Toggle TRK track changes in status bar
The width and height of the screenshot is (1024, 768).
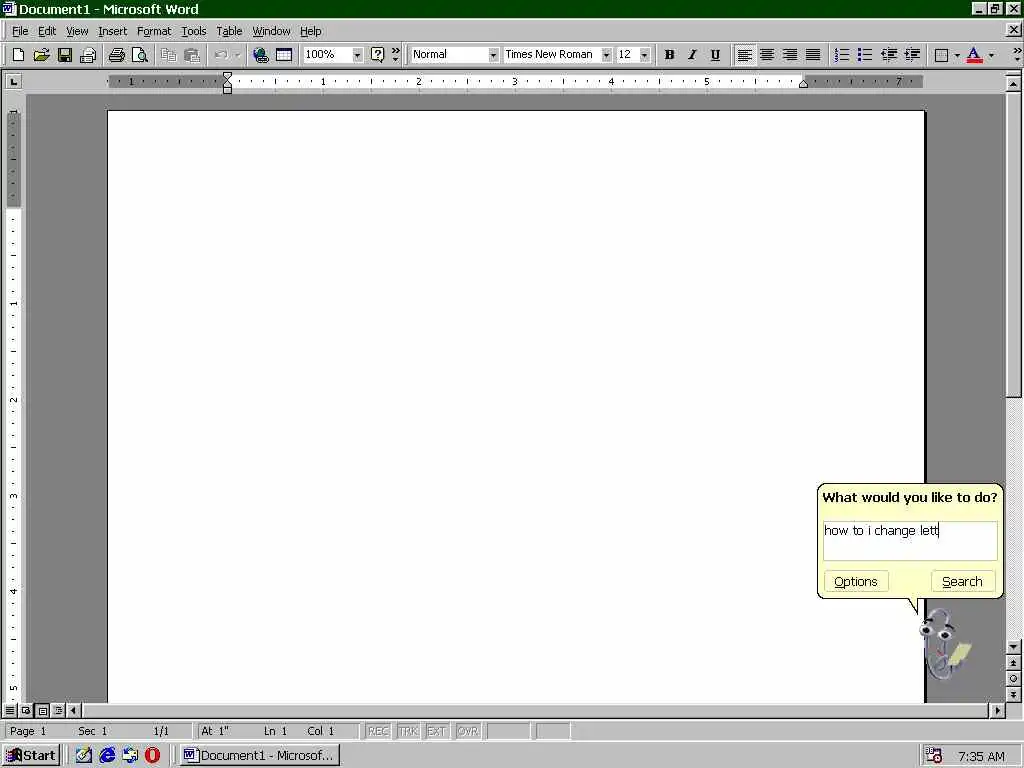[x=408, y=731]
